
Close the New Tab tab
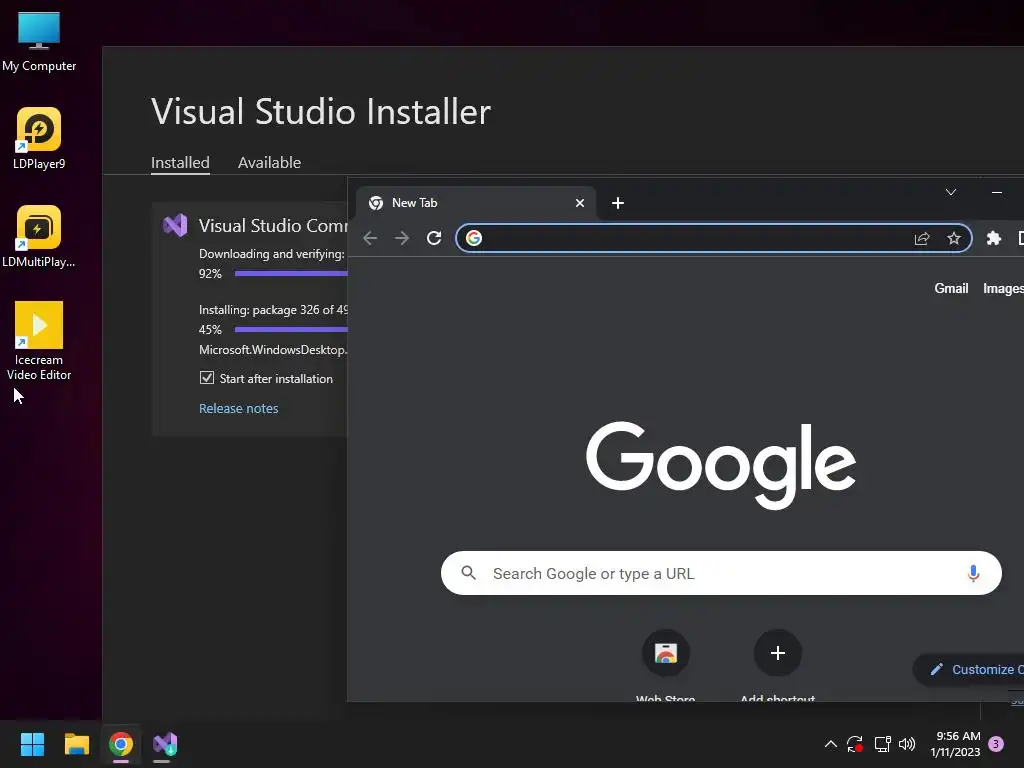pyautogui.click(x=580, y=203)
